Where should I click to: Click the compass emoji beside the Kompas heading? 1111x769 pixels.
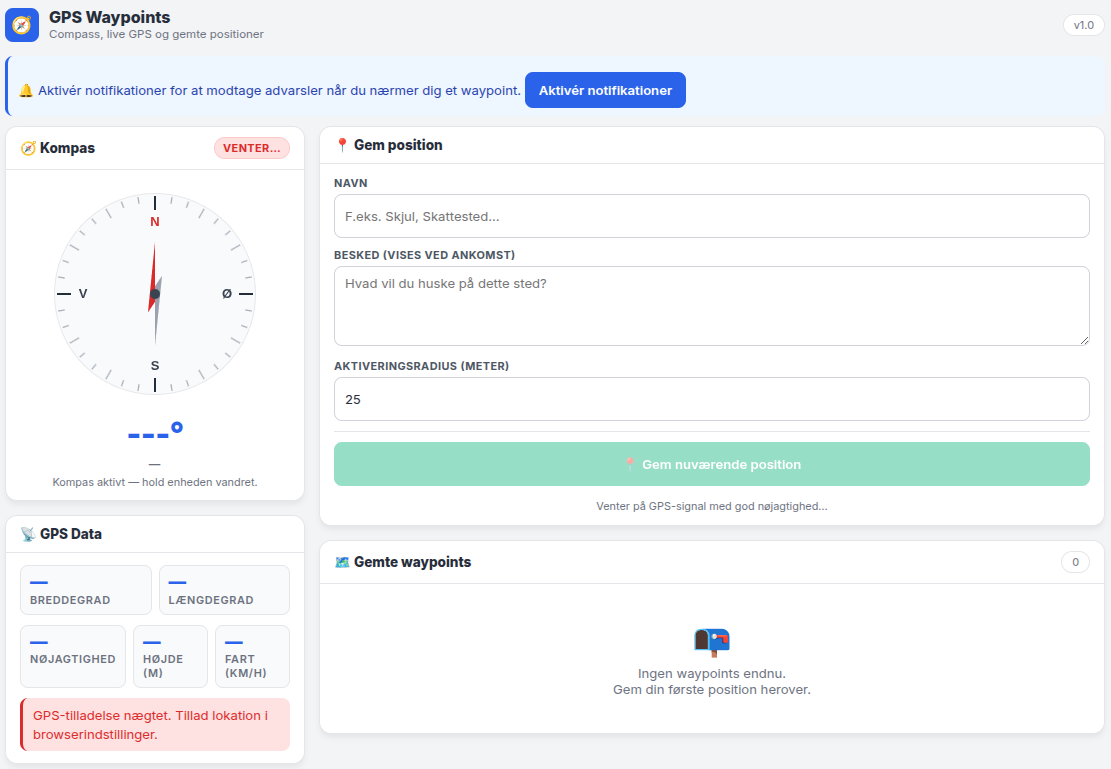(28, 148)
